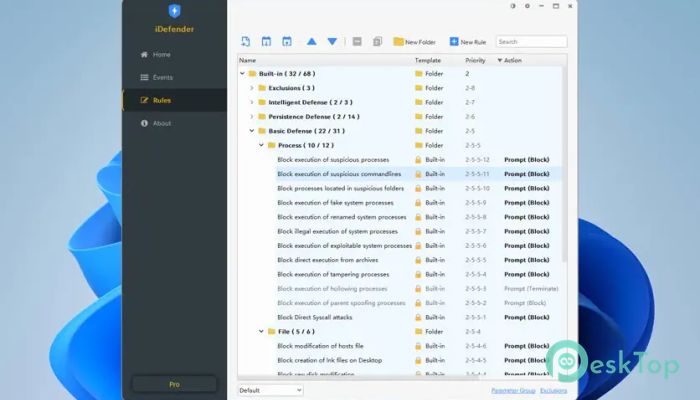Image resolution: width=700 pixels, height=400 pixels.
Task: Expand the Persistence Defense folder
Action: click(x=252, y=117)
